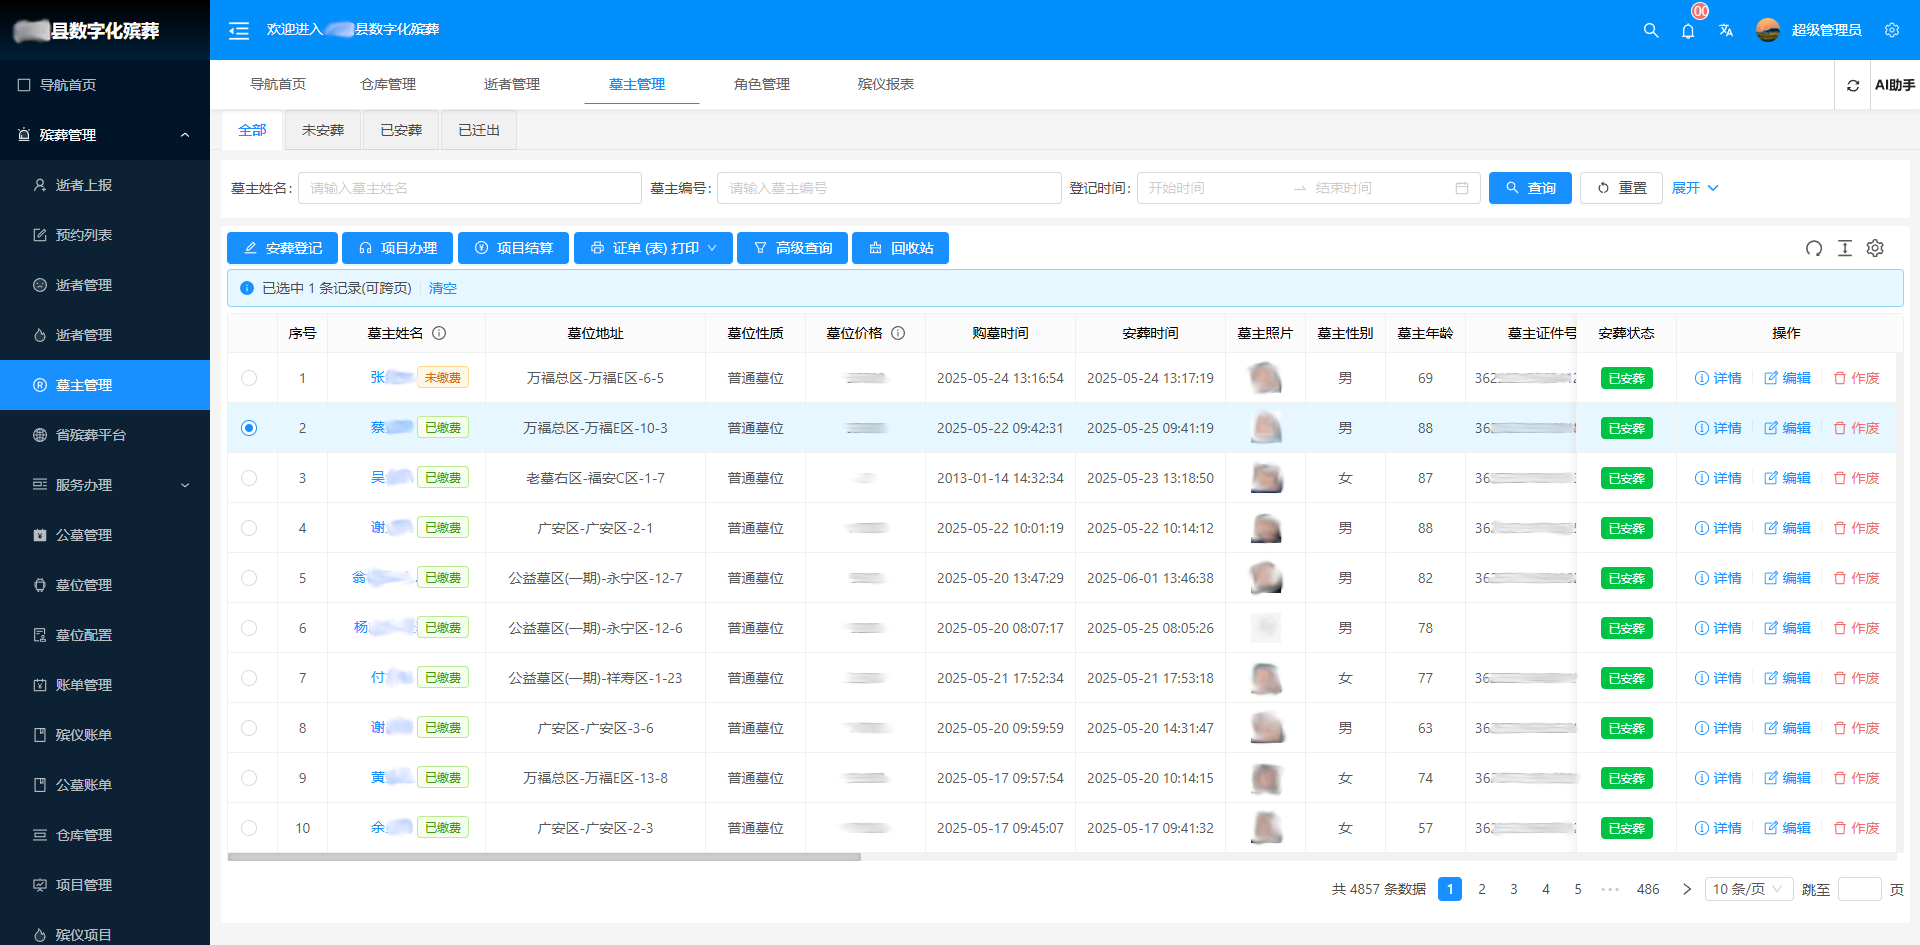Open the 10条/页 page size dropdown

(x=1748, y=889)
